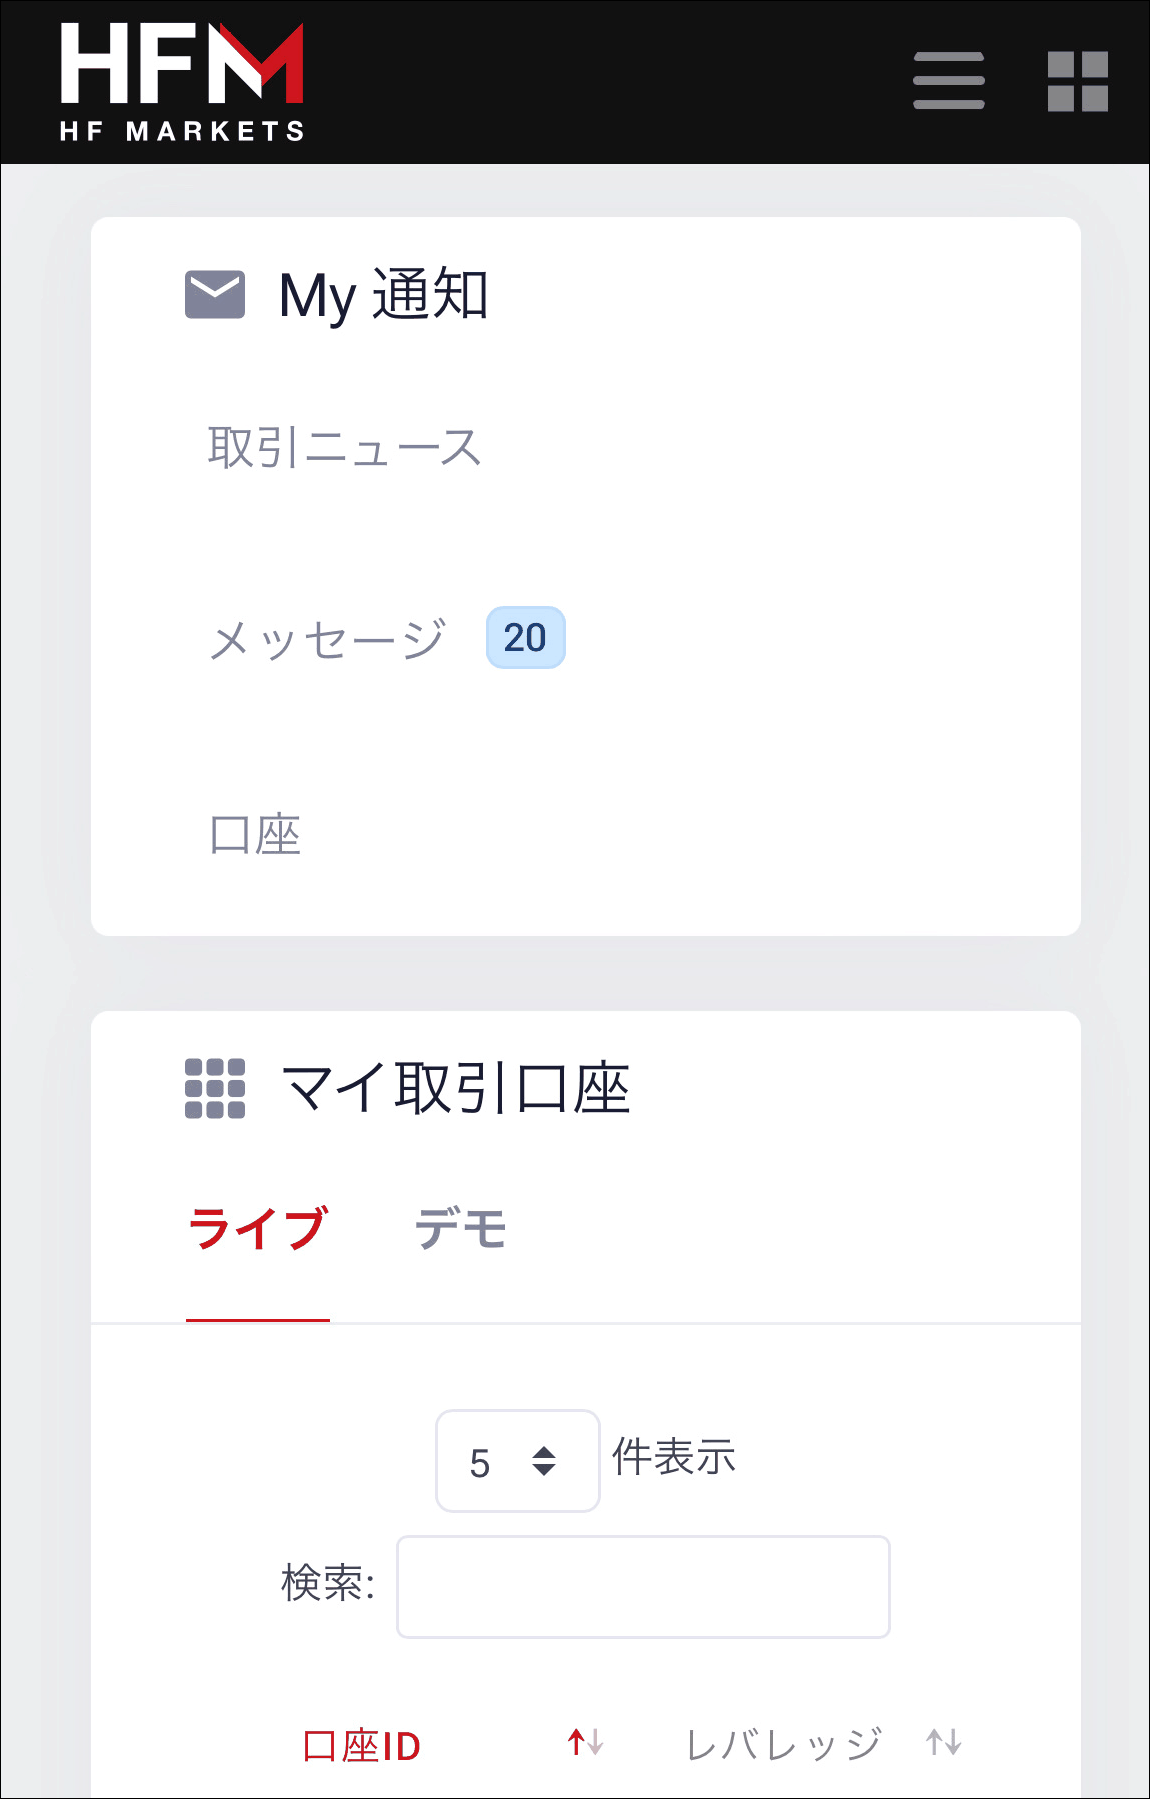Click the HFM Markets logo

click(182, 82)
